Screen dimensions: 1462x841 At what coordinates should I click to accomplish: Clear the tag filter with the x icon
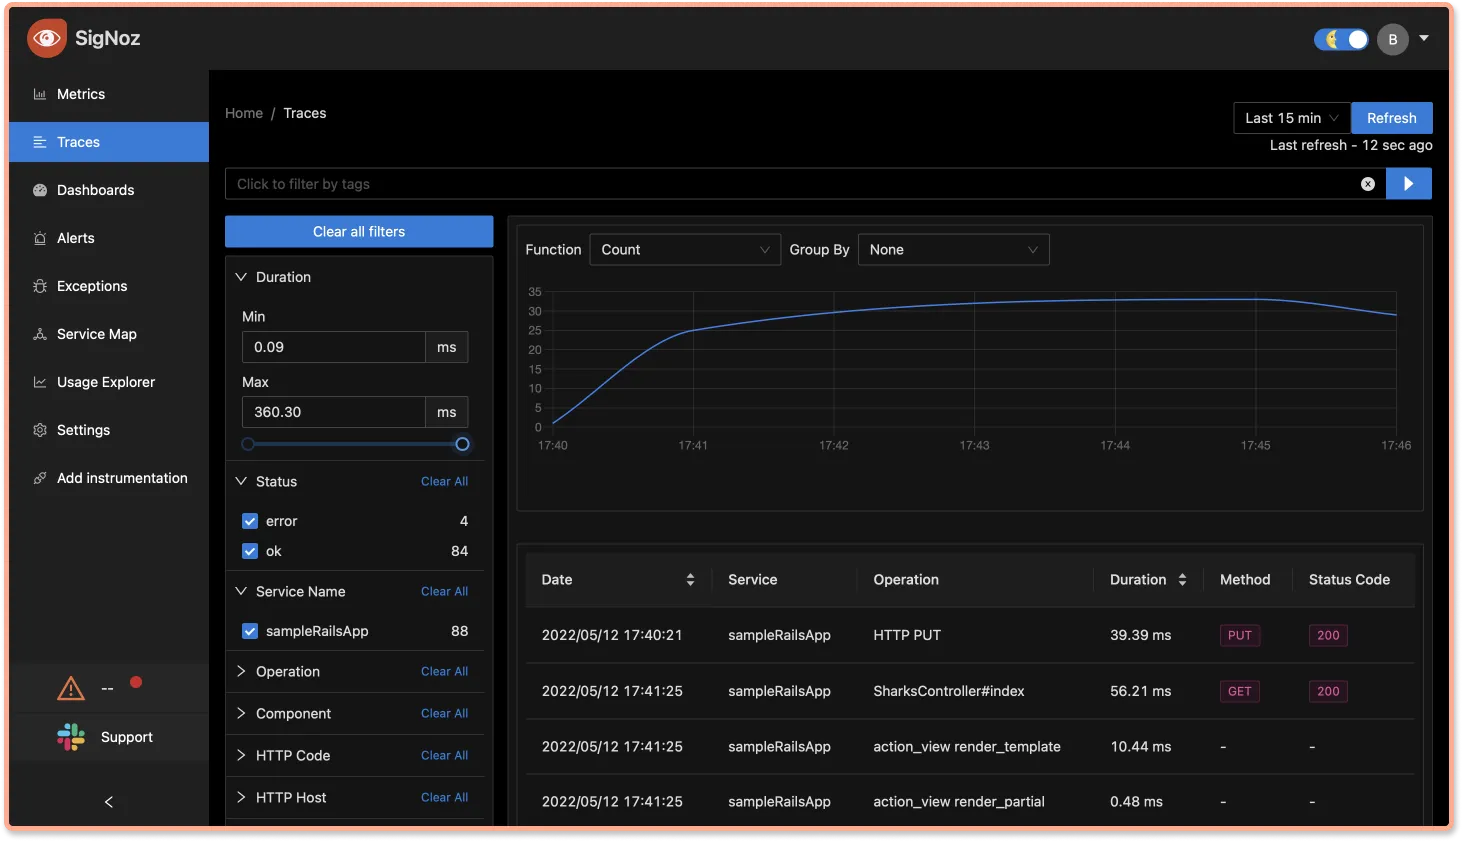(x=1368, y=184)
